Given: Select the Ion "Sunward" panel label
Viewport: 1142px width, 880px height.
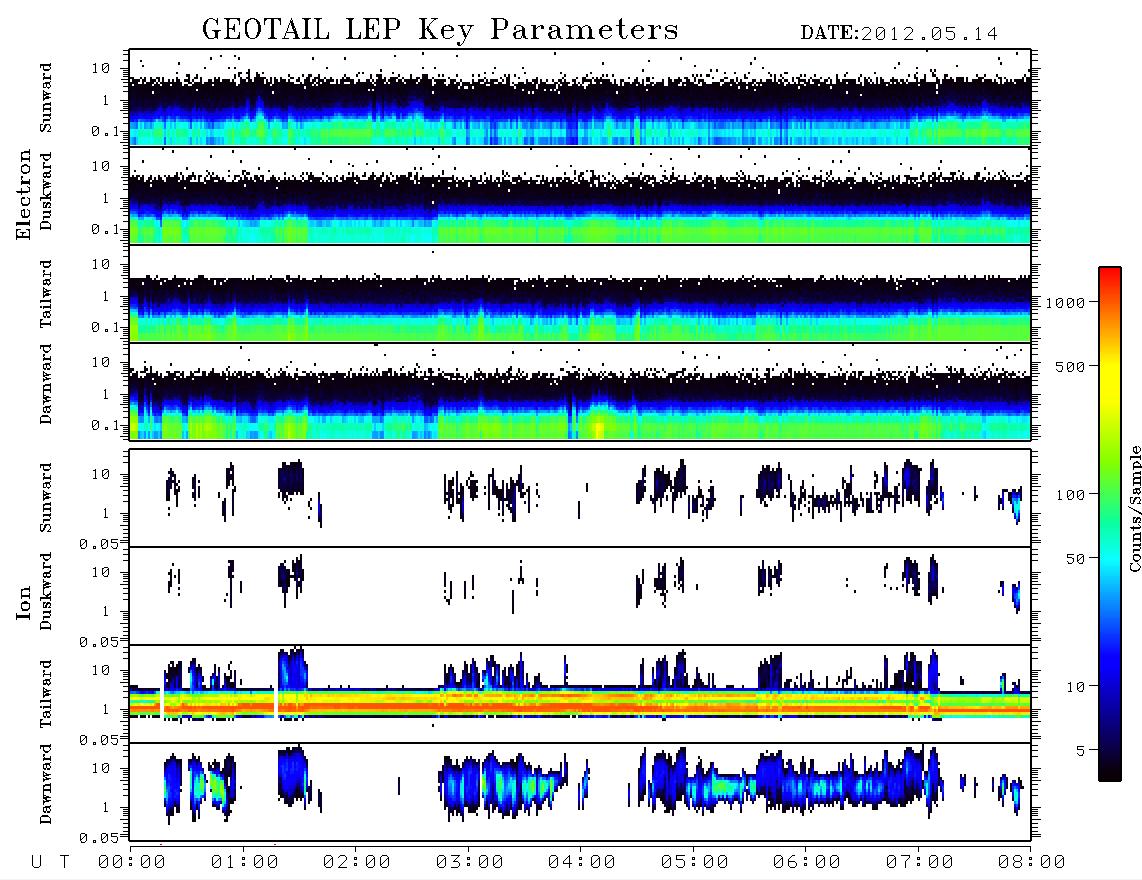Looking at the screenshot, I should tap(46, 498).
